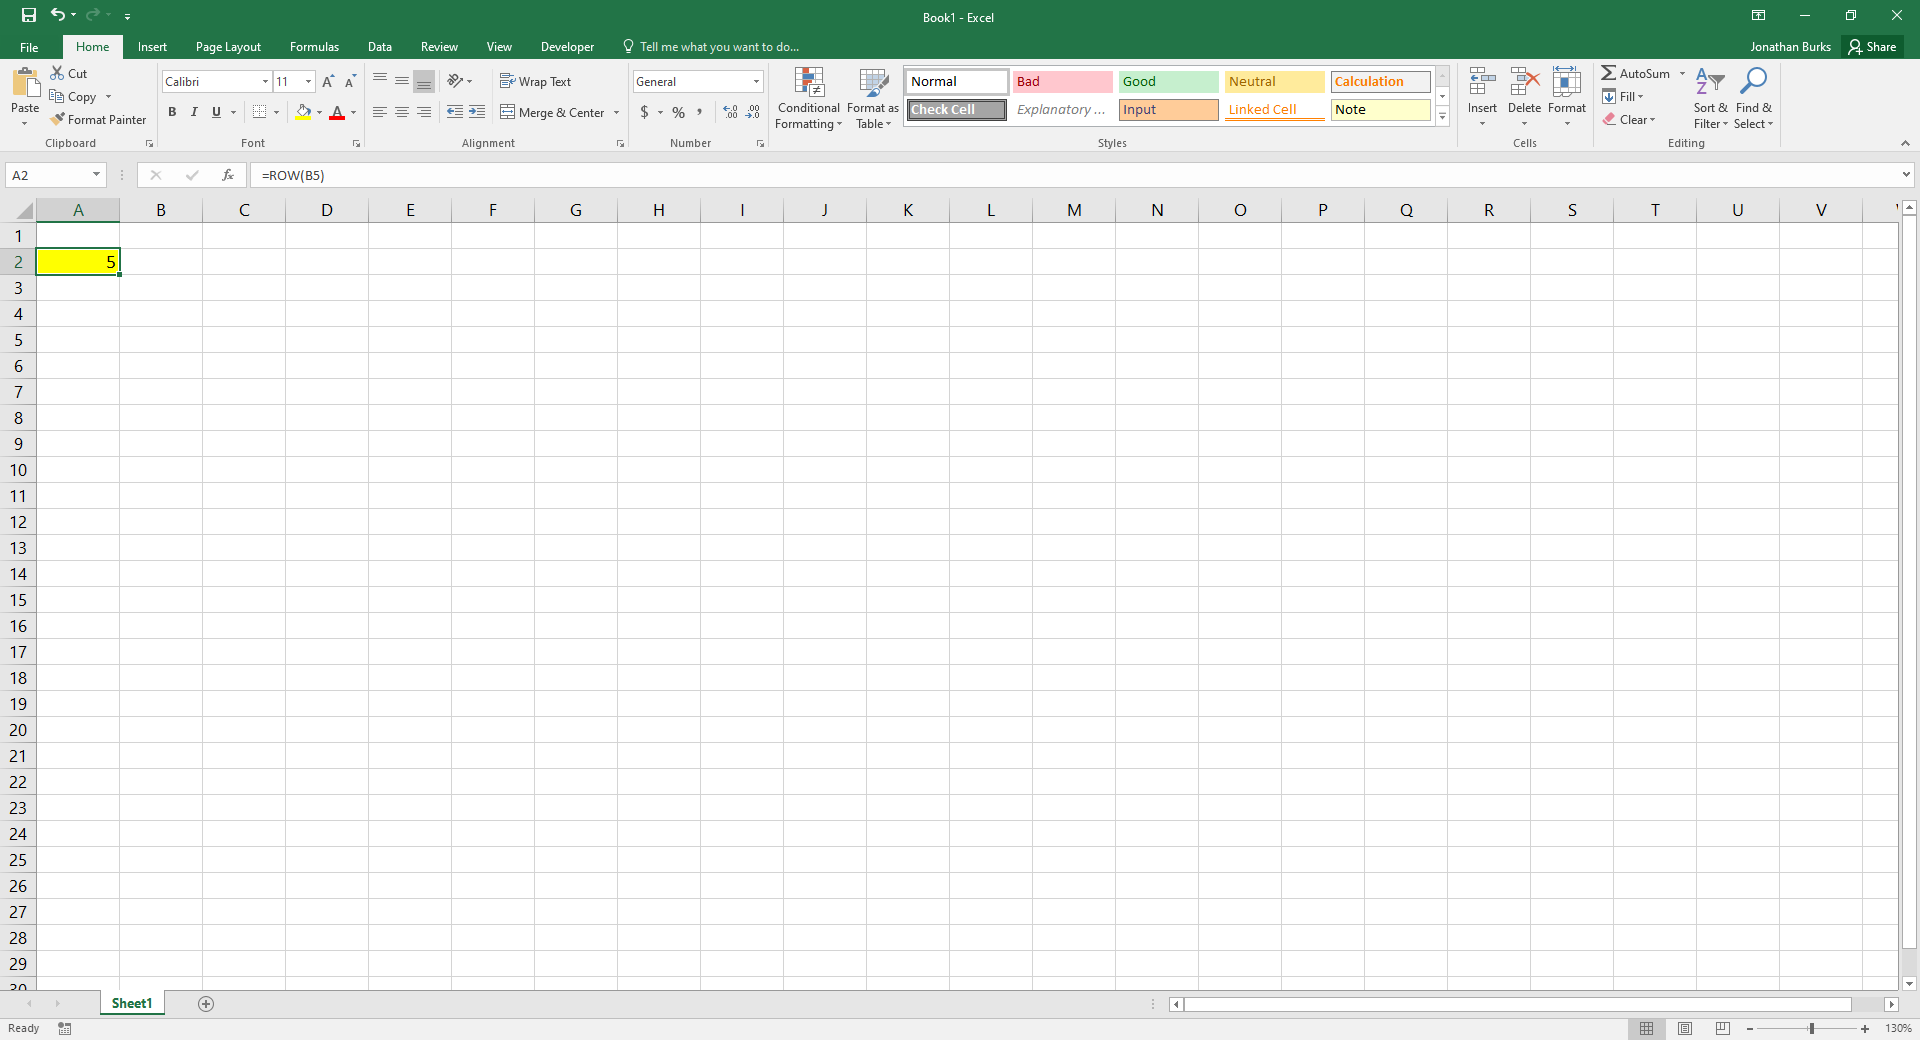Viewport: 1920px width, 1040px height.
Task: Toggle Italic formatting
Action: point(194,112)
